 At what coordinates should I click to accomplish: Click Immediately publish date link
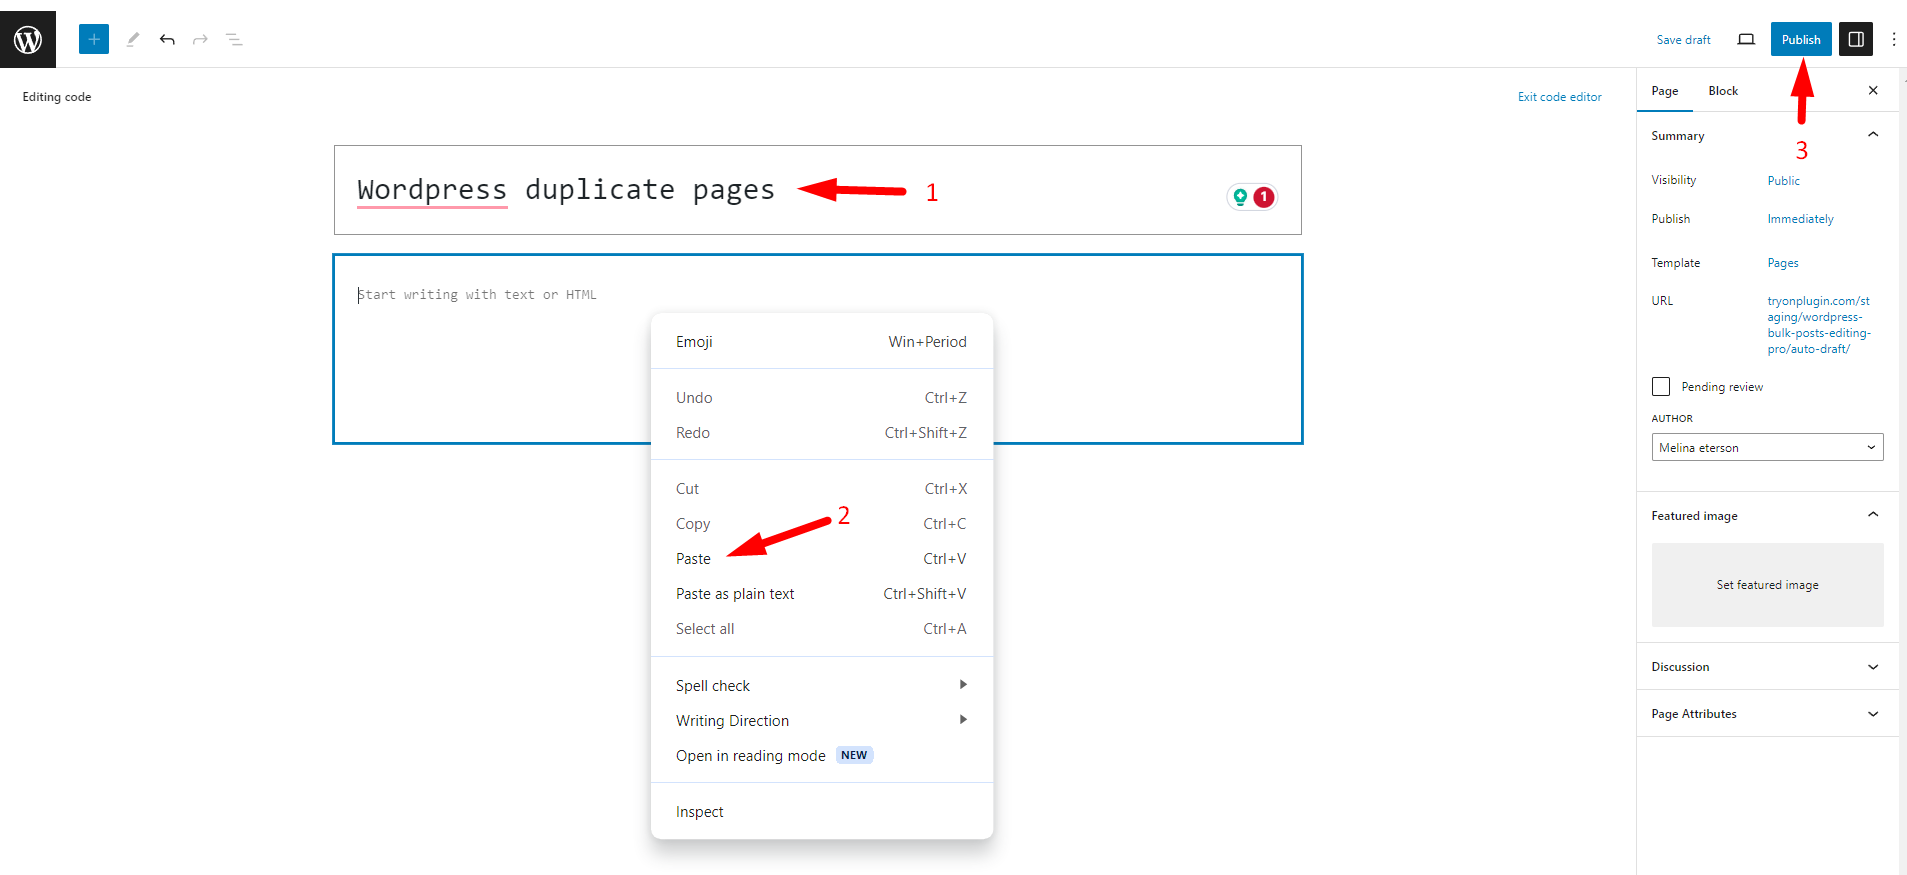point(1800,219)
